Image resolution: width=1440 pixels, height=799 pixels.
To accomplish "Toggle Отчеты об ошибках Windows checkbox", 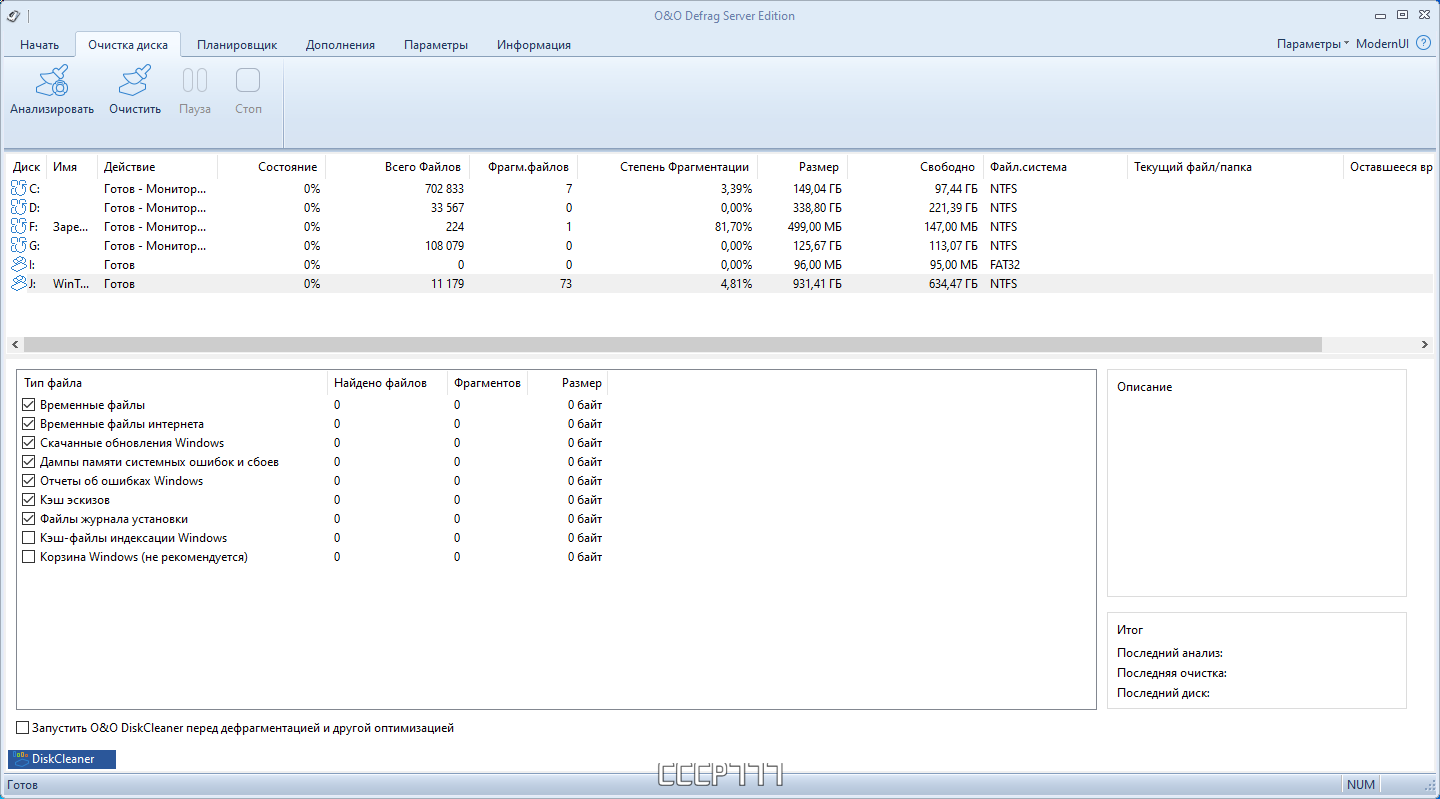I will 29,481.
